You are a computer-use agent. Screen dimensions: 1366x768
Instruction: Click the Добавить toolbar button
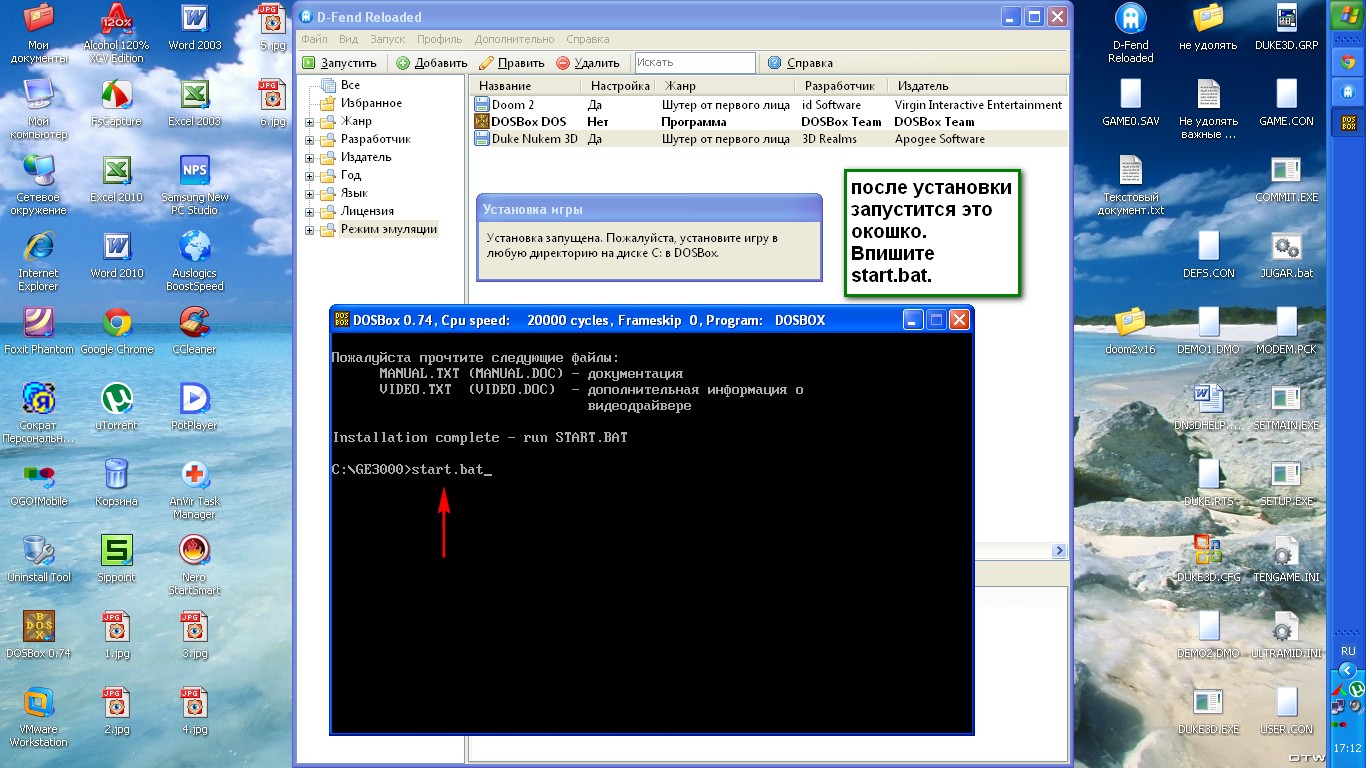coord(432,63)
